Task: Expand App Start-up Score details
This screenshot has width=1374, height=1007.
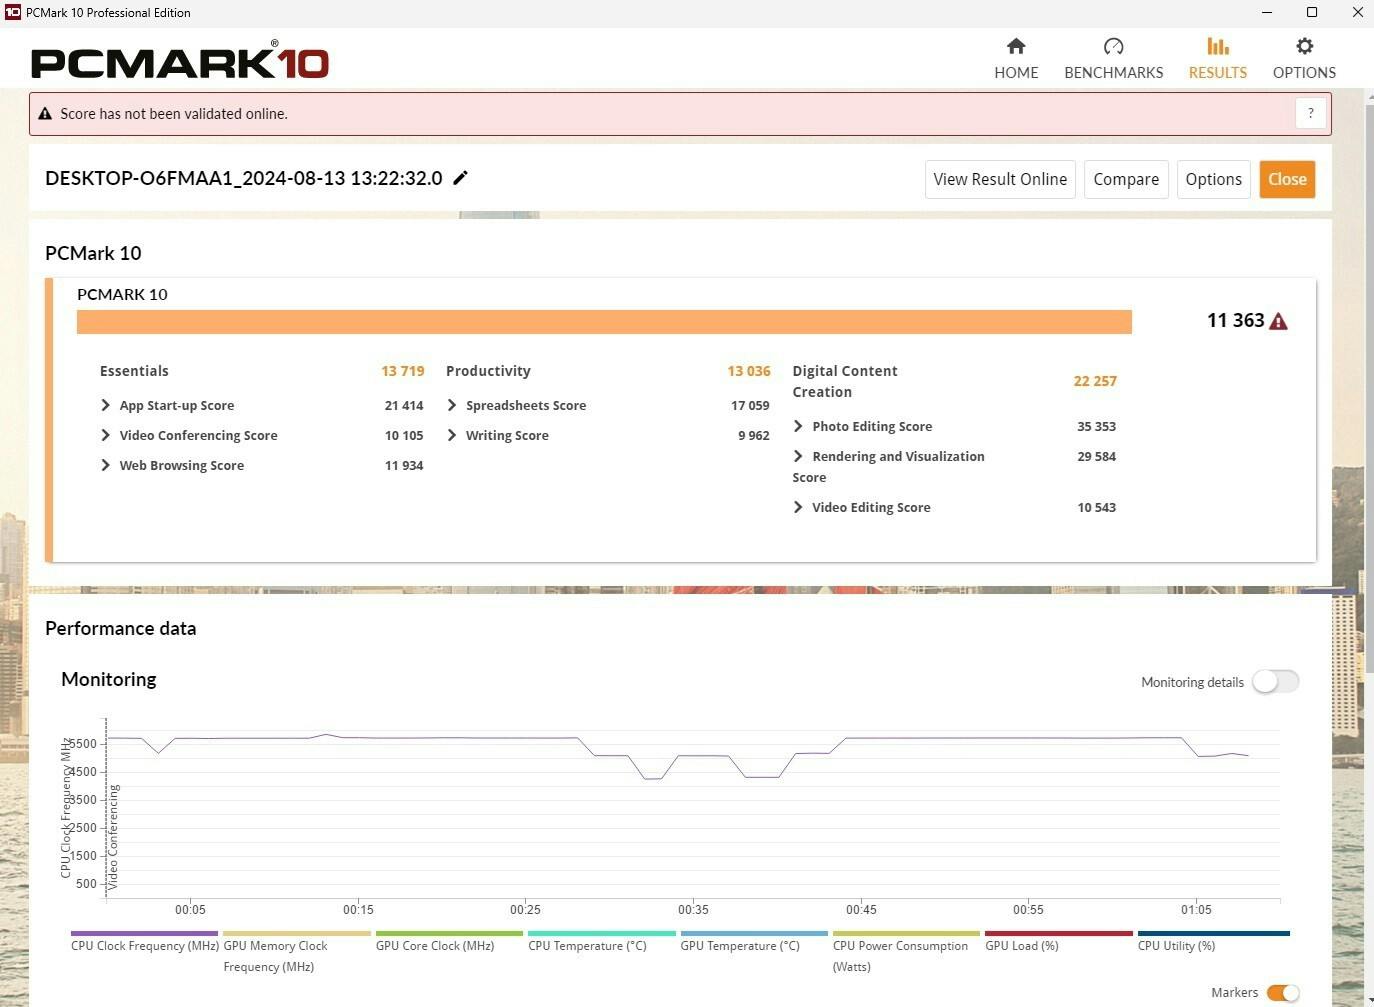Action: click(106, 405)
